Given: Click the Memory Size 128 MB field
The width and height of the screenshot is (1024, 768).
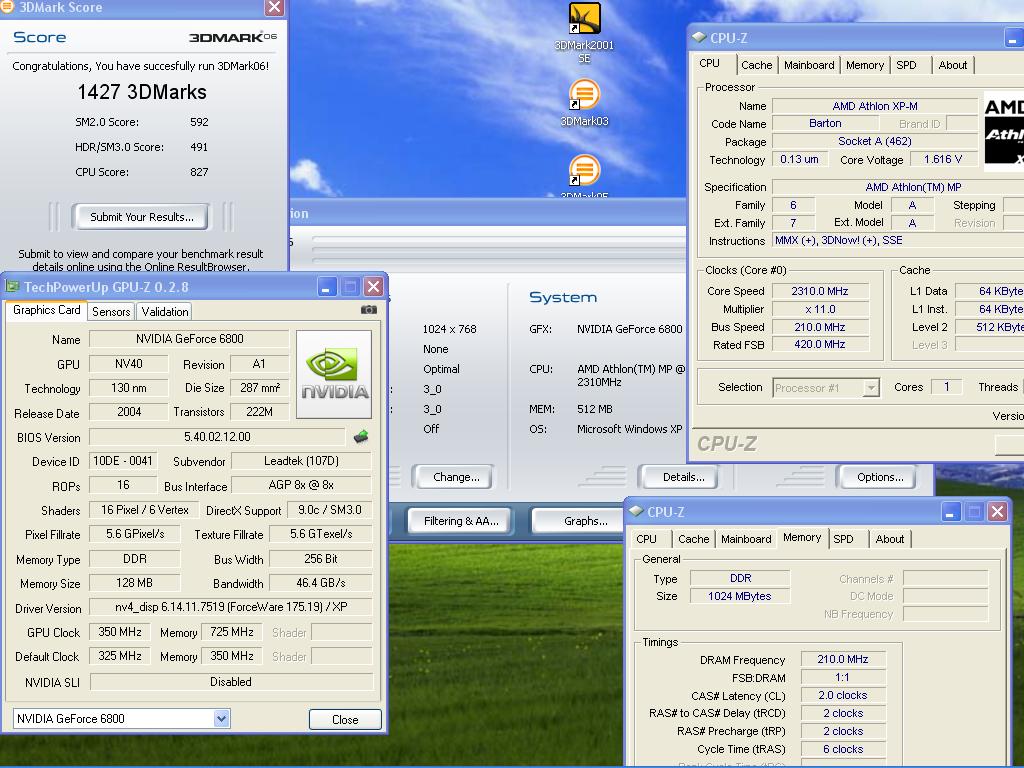Looking at the screenshot, I should click(134, 583).
